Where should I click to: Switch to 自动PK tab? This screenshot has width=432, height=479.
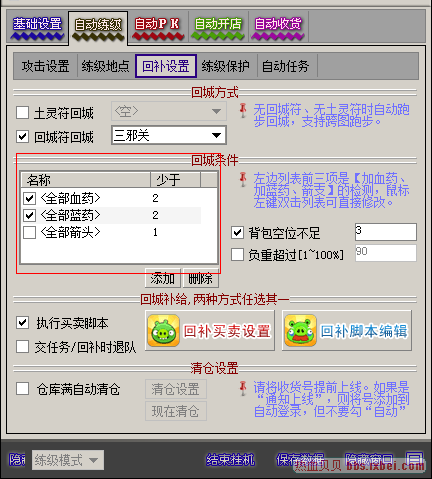coord(157,27)
